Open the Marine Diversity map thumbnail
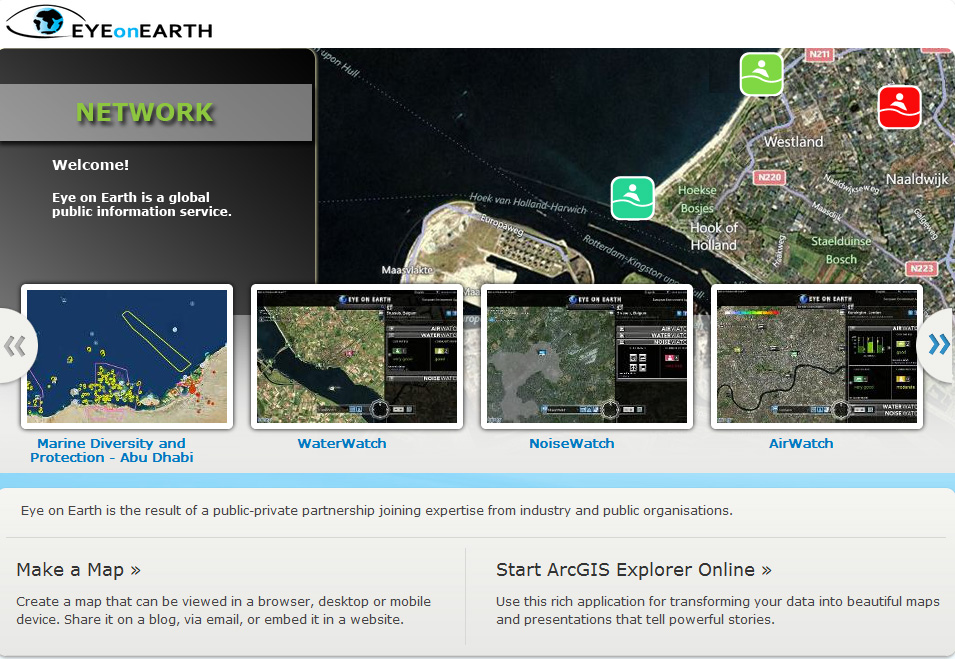Screen dimensions: 955x659 coord(127,357)
